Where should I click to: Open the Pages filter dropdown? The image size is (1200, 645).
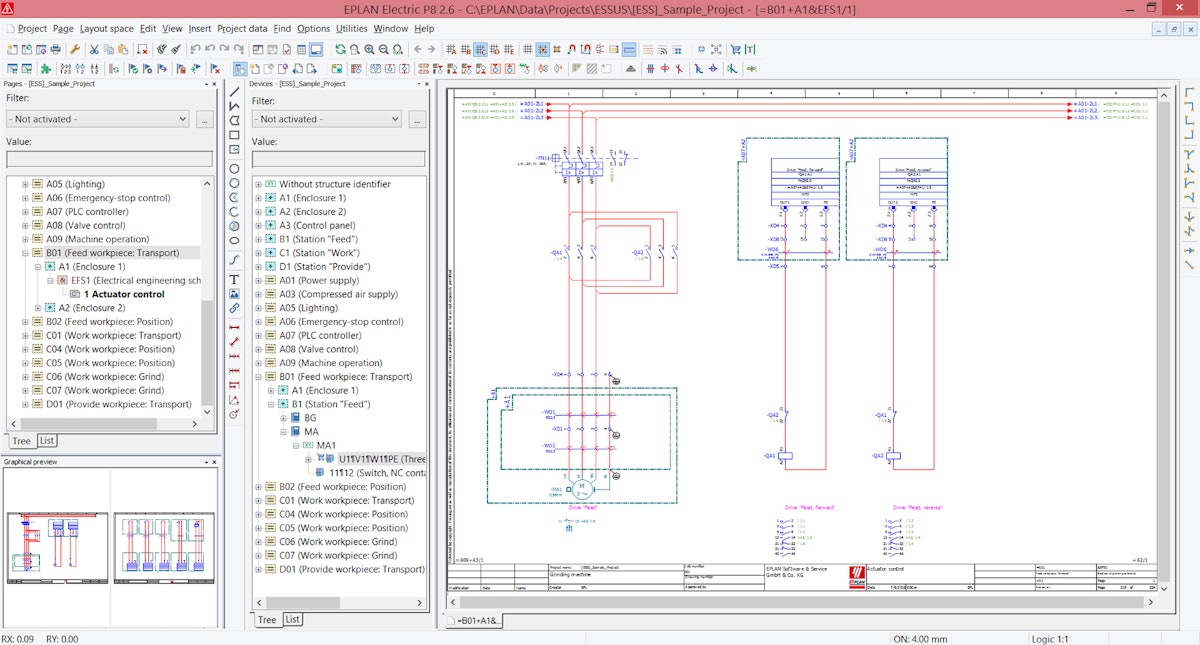point(97,119)
